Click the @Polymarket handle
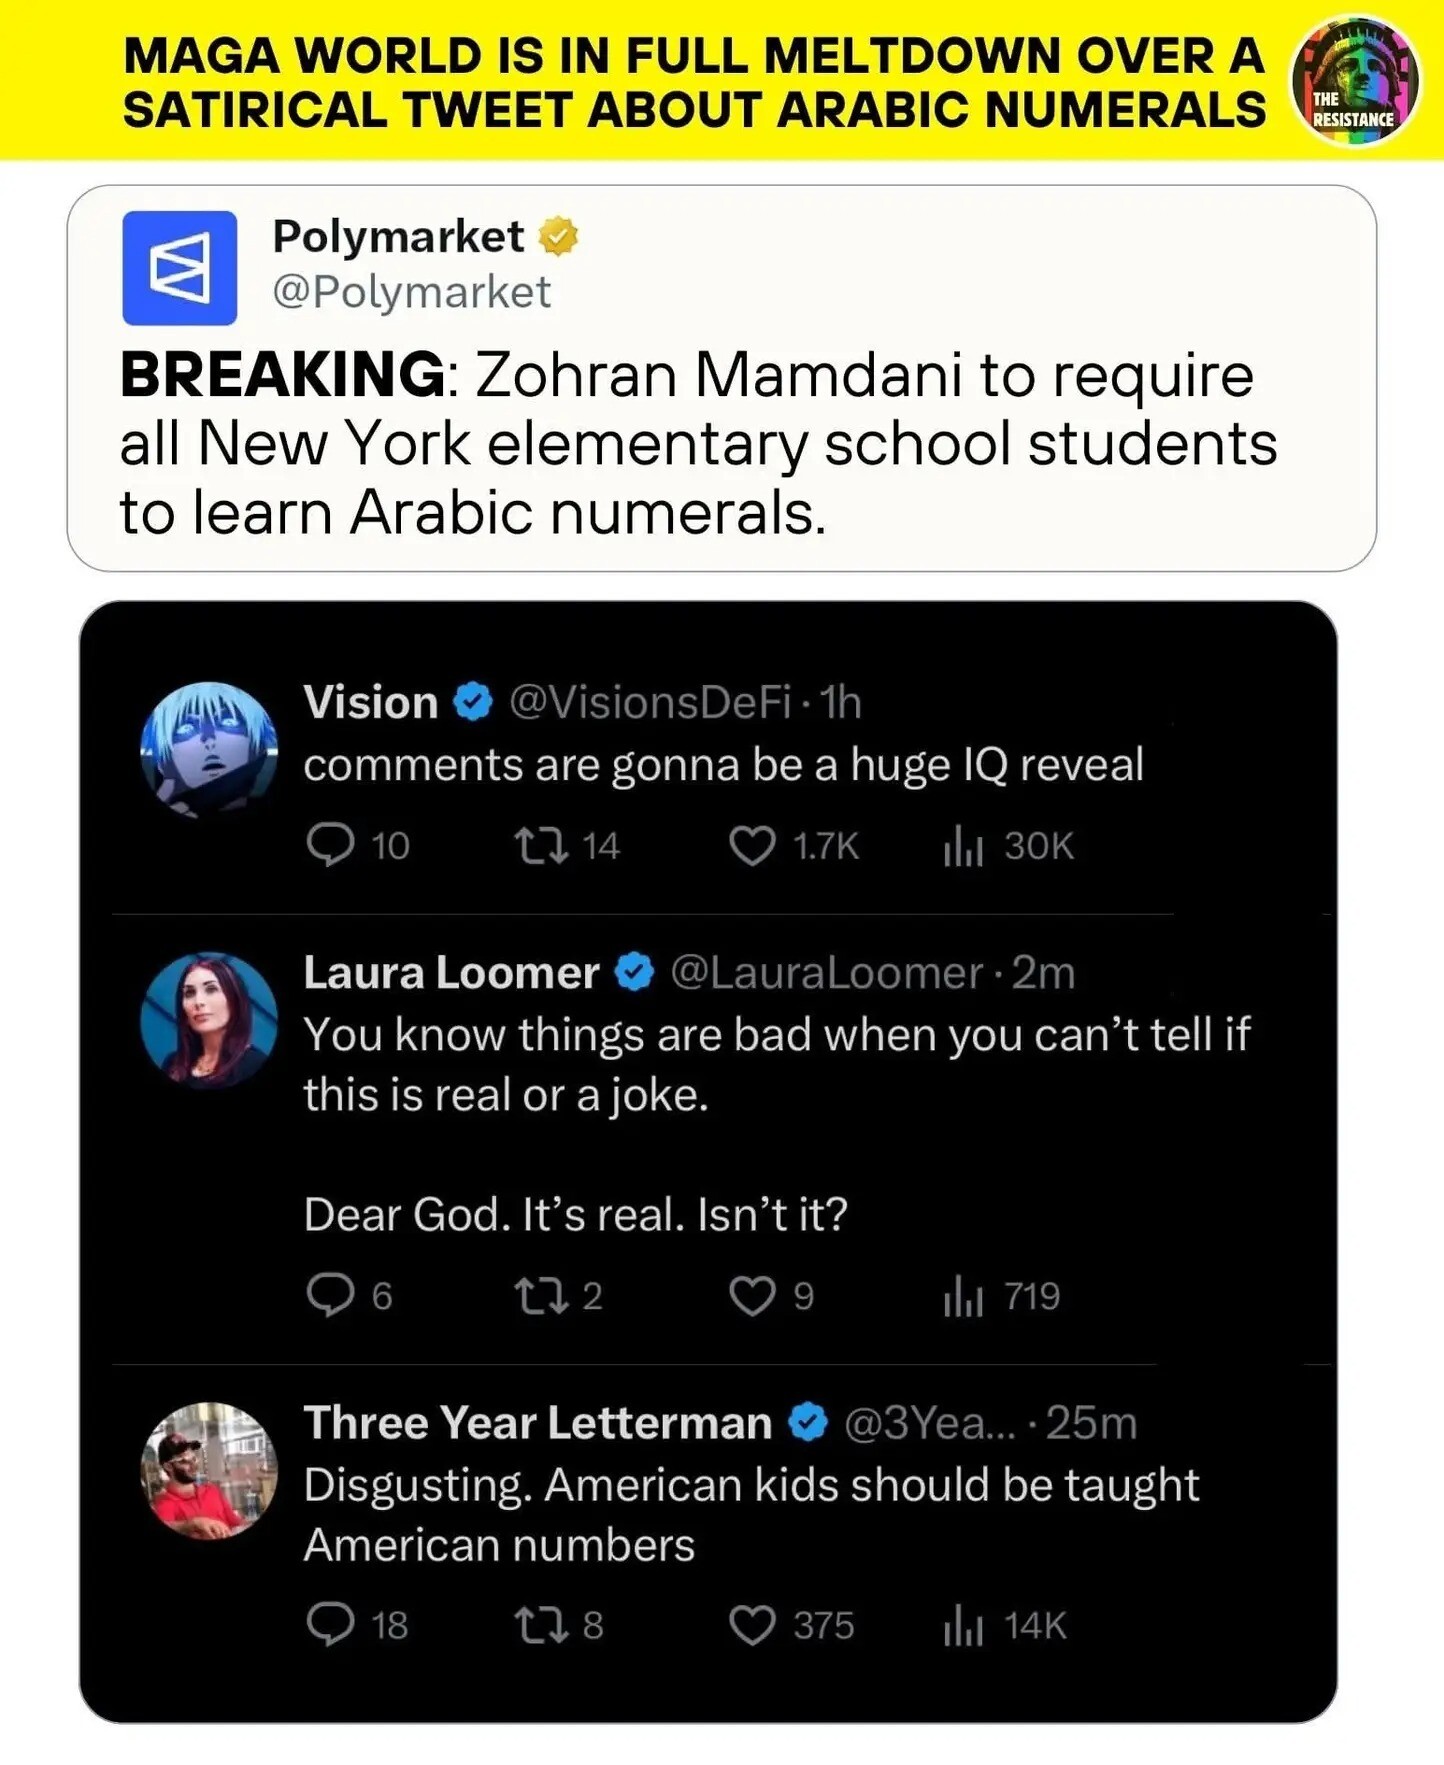 point(411,292)
